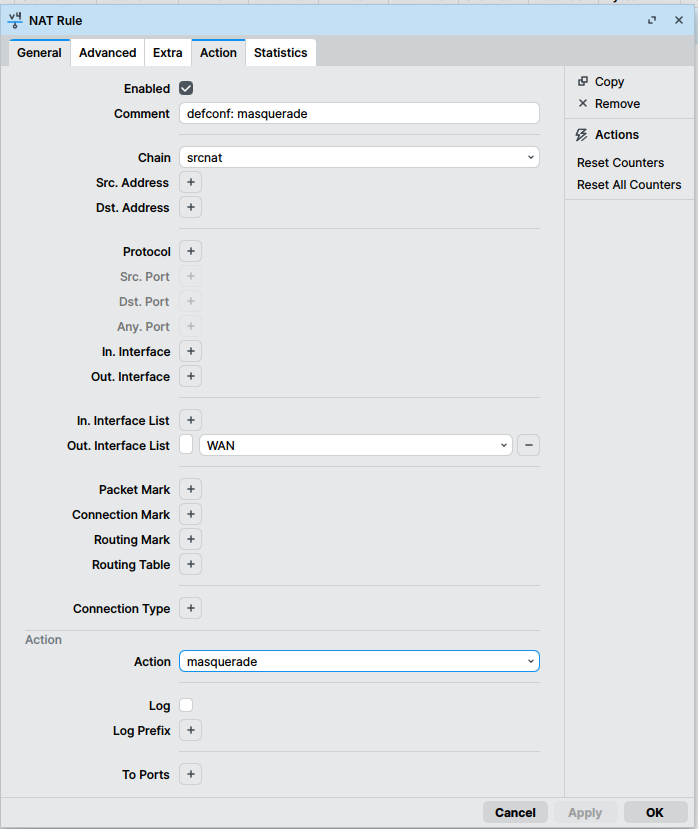Open the Out. Interface List WAN dropdown

356,446
